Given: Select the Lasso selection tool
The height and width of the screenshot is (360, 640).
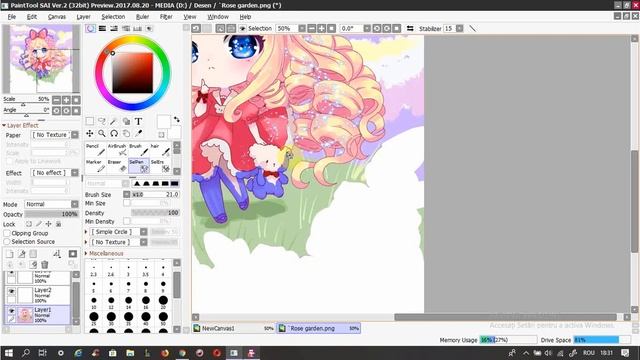Looking at the screenshot, I should click(102, 121).
